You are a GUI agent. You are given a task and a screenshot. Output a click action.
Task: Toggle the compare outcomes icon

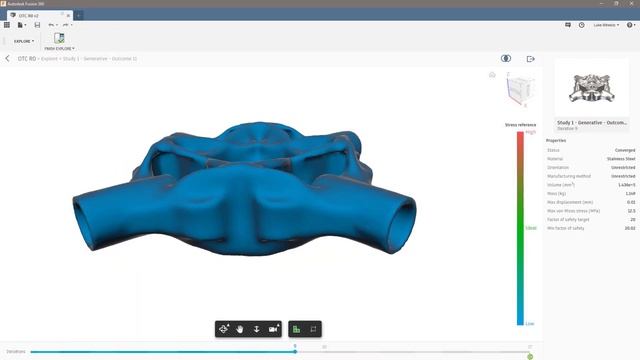pos(506,58)
